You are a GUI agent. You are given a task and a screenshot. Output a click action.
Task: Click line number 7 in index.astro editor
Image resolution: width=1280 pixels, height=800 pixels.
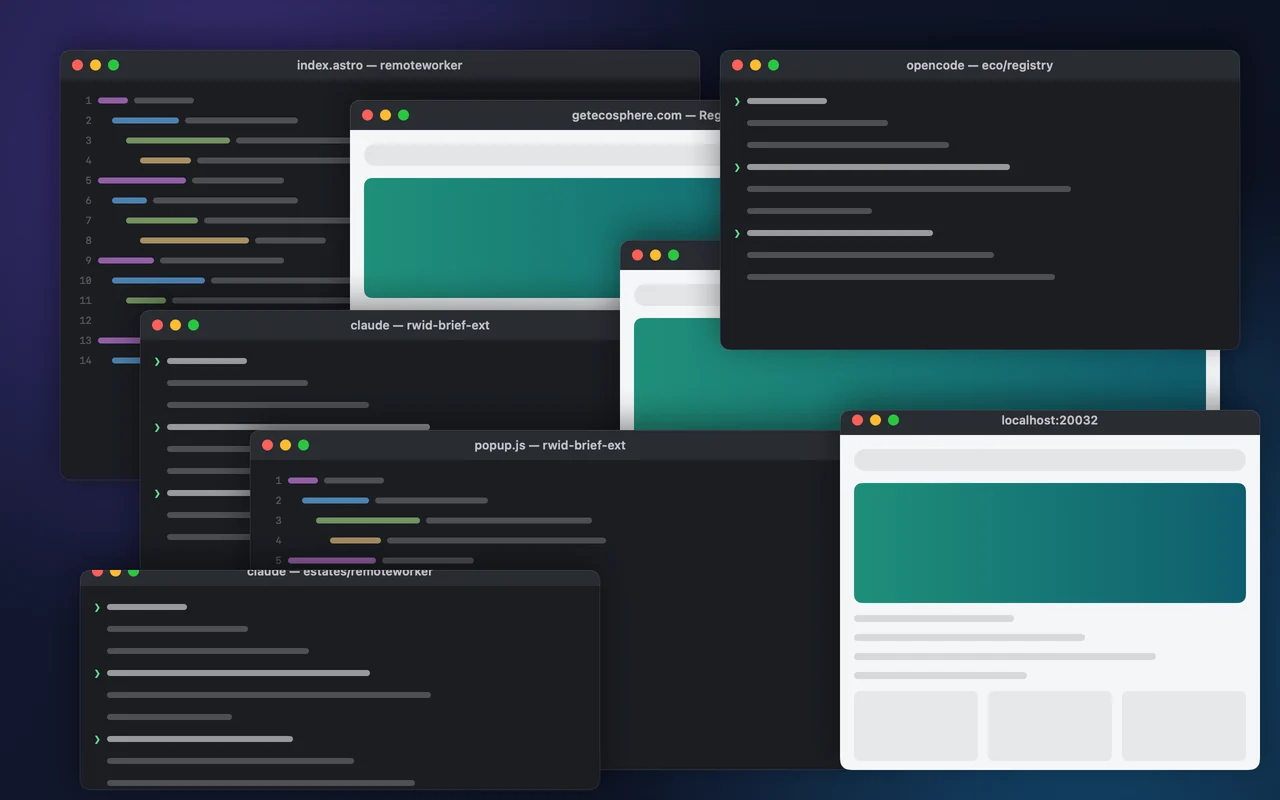(x=88, y=220)
